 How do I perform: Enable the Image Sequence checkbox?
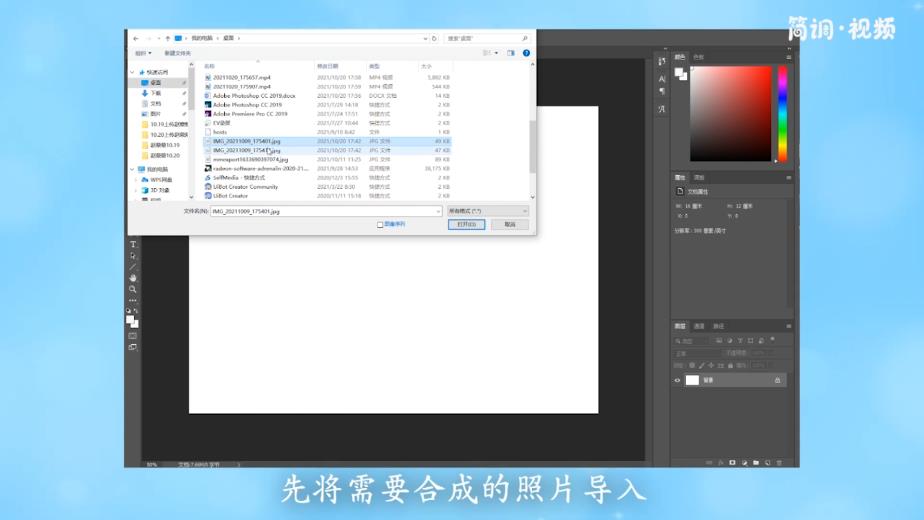[380, 225]
